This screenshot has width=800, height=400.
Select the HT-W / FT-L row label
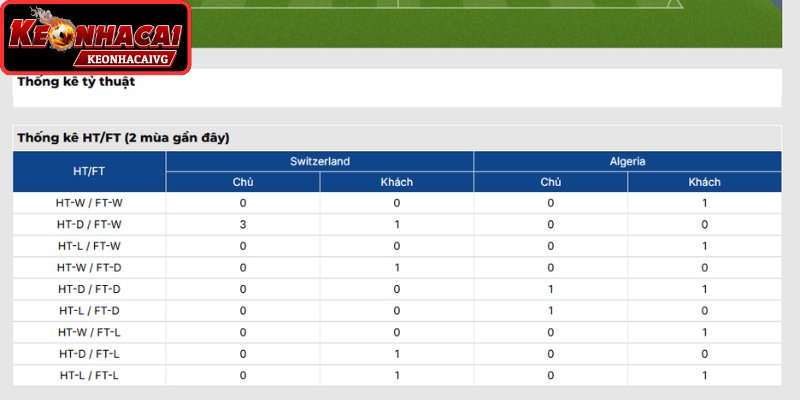click(89, 332)
